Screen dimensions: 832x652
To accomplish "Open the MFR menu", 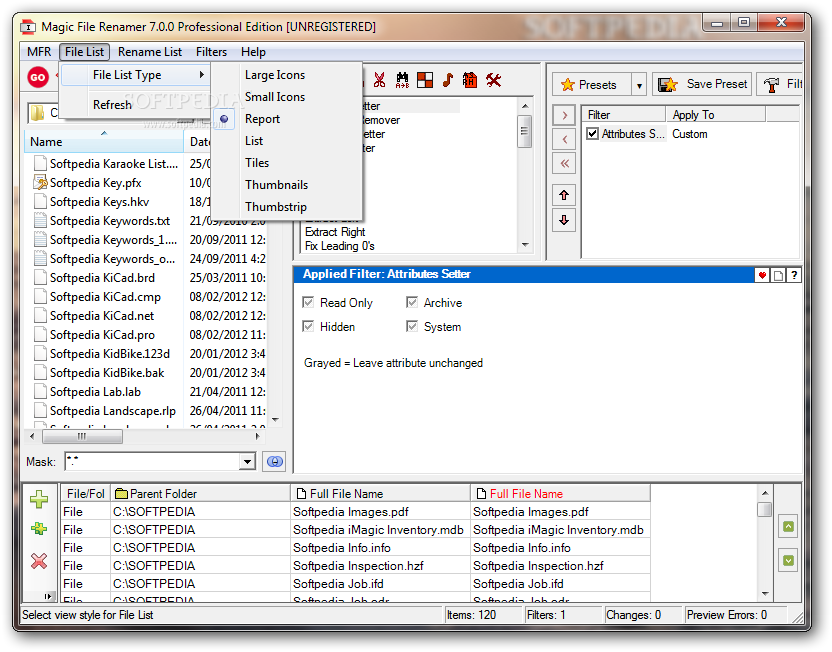I will (x=39, y=52).
